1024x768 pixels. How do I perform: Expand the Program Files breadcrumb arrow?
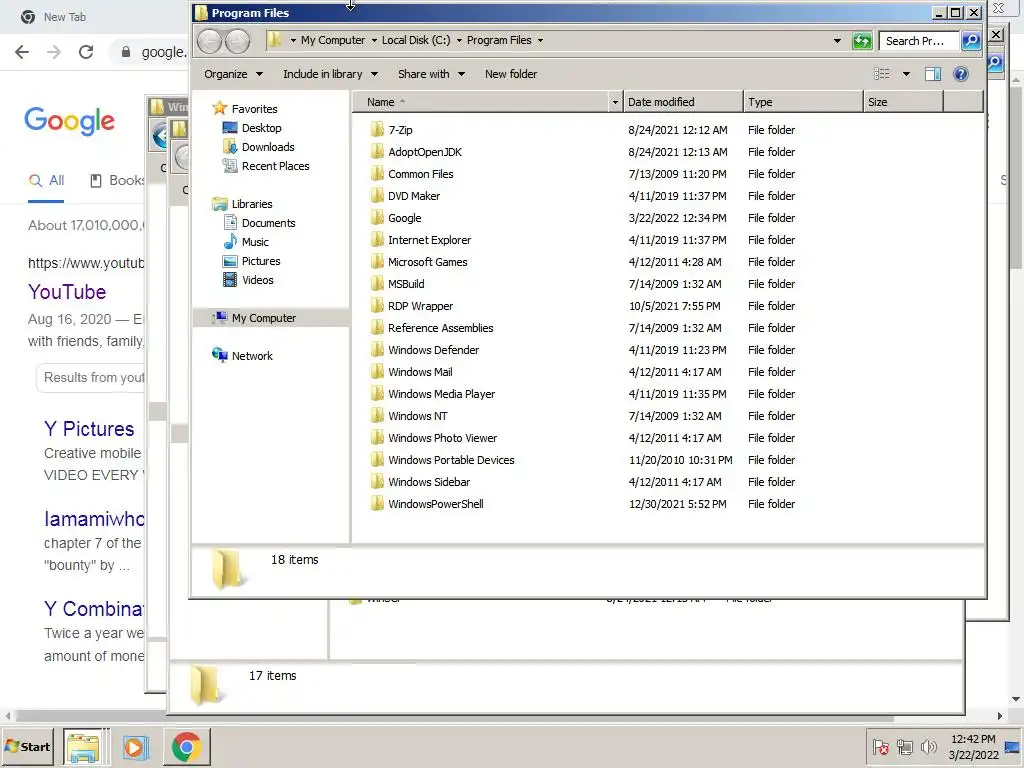click(540, 40)
